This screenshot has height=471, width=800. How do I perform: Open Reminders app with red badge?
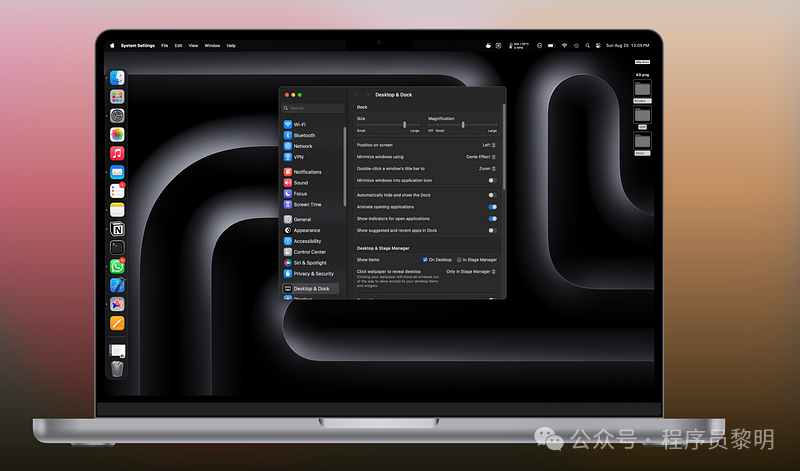point(117,191)
